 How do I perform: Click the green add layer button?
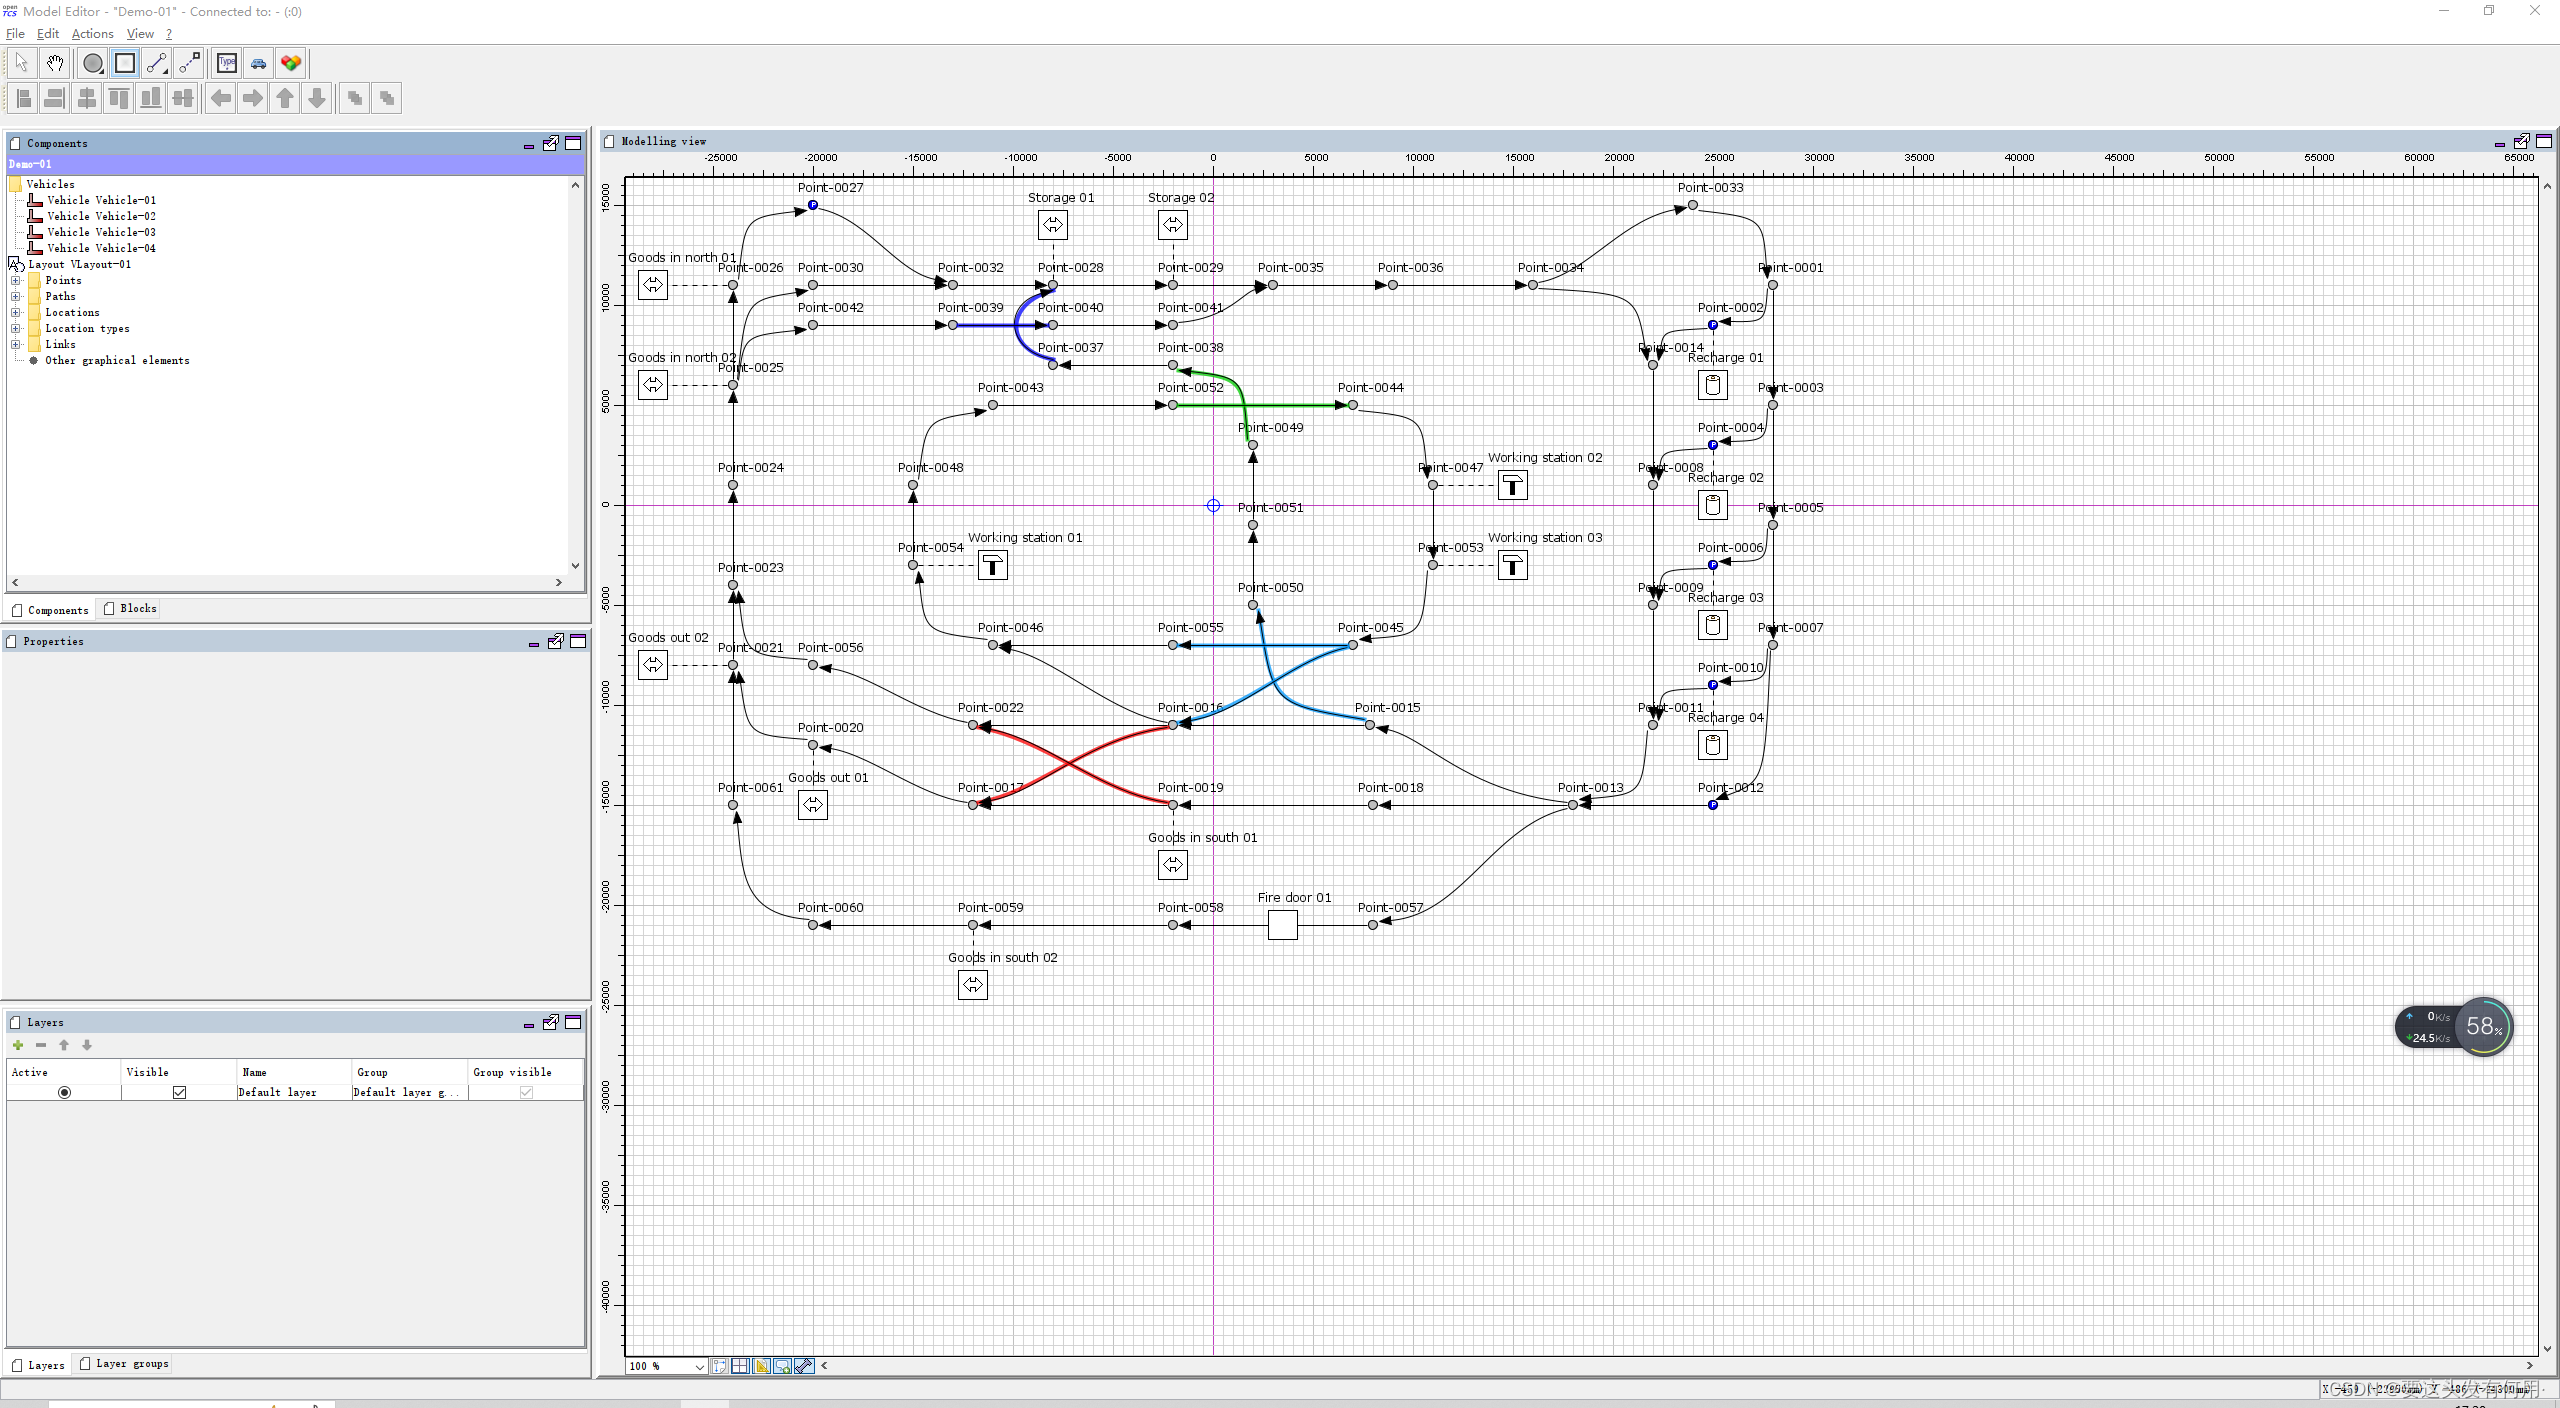click(18, 1045)
